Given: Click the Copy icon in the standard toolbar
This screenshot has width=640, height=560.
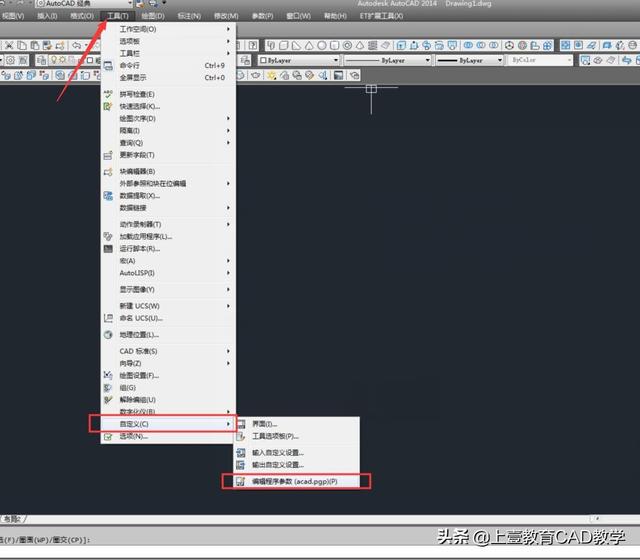Looking at the screenshot, I should pos(22,45).
